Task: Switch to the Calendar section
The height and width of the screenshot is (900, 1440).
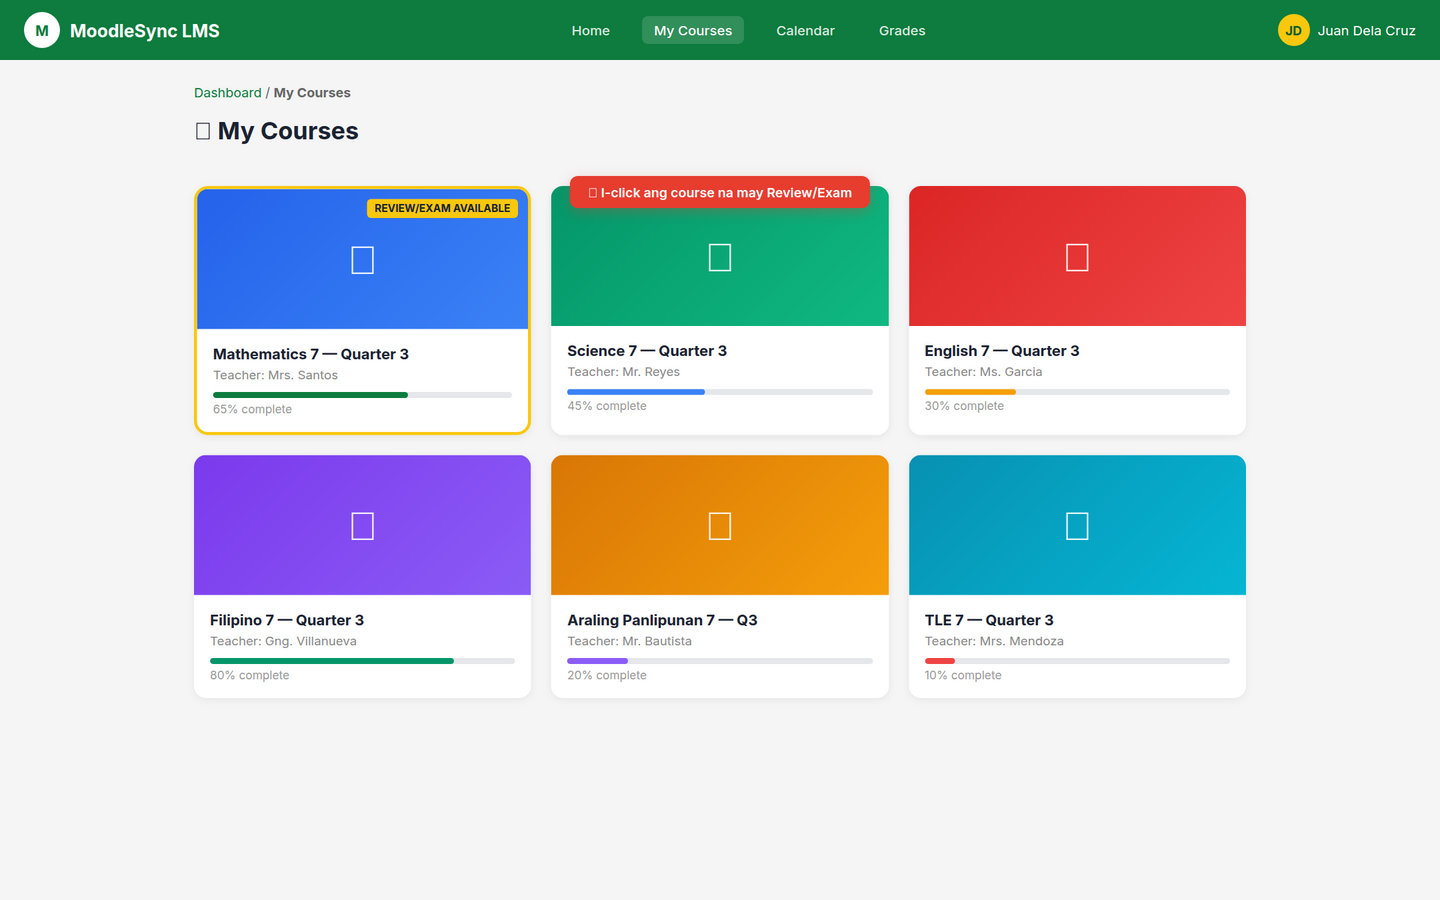Action: pos(805,30)
